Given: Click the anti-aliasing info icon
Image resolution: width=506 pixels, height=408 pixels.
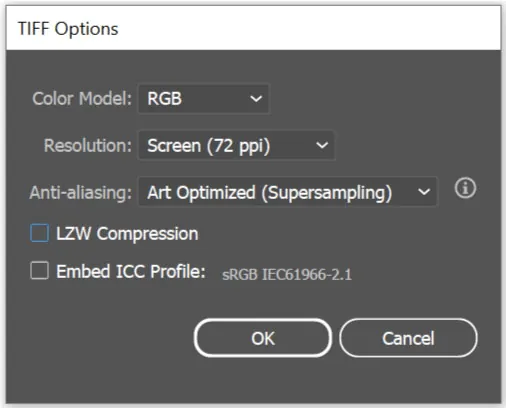Looking at the screenshot, I should 465,188.
